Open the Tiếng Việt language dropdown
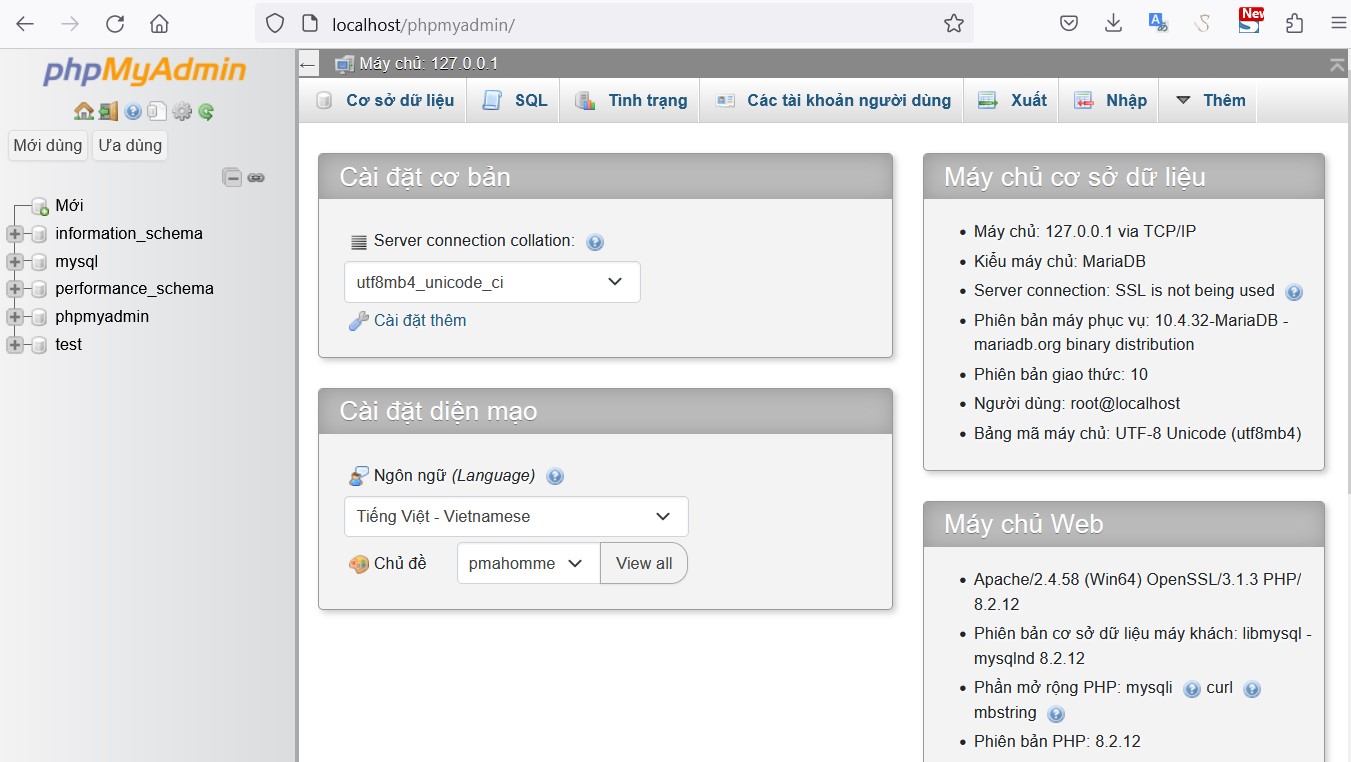 516,516
